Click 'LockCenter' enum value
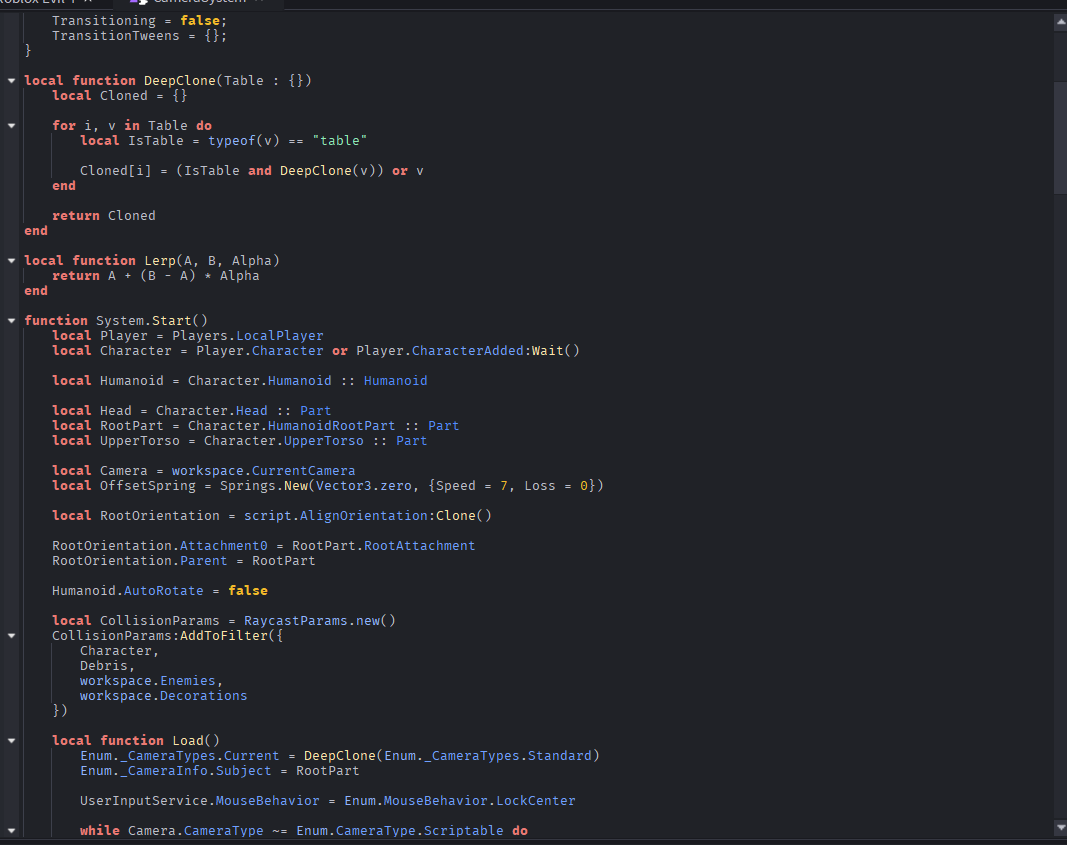 click(x=536, y=800)
